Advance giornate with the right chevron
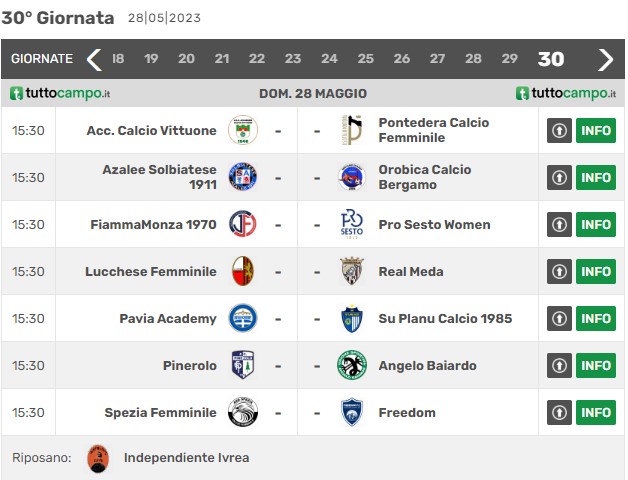Image resolution: width=628 pixels, height=480 pixels. (606, 60)
